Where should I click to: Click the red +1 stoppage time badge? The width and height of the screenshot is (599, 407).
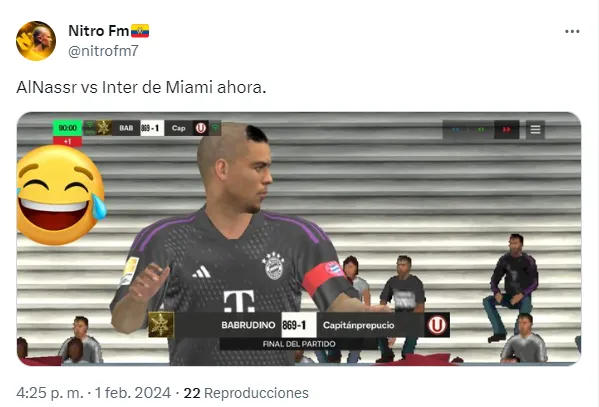click(68, 141)
